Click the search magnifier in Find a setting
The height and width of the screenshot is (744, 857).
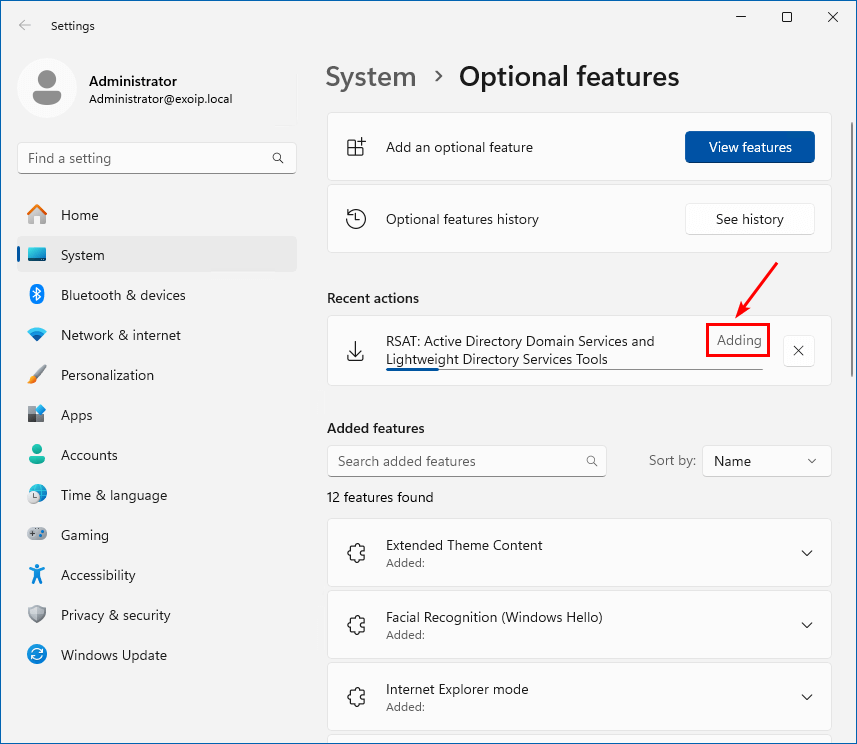tap(278, 158)
